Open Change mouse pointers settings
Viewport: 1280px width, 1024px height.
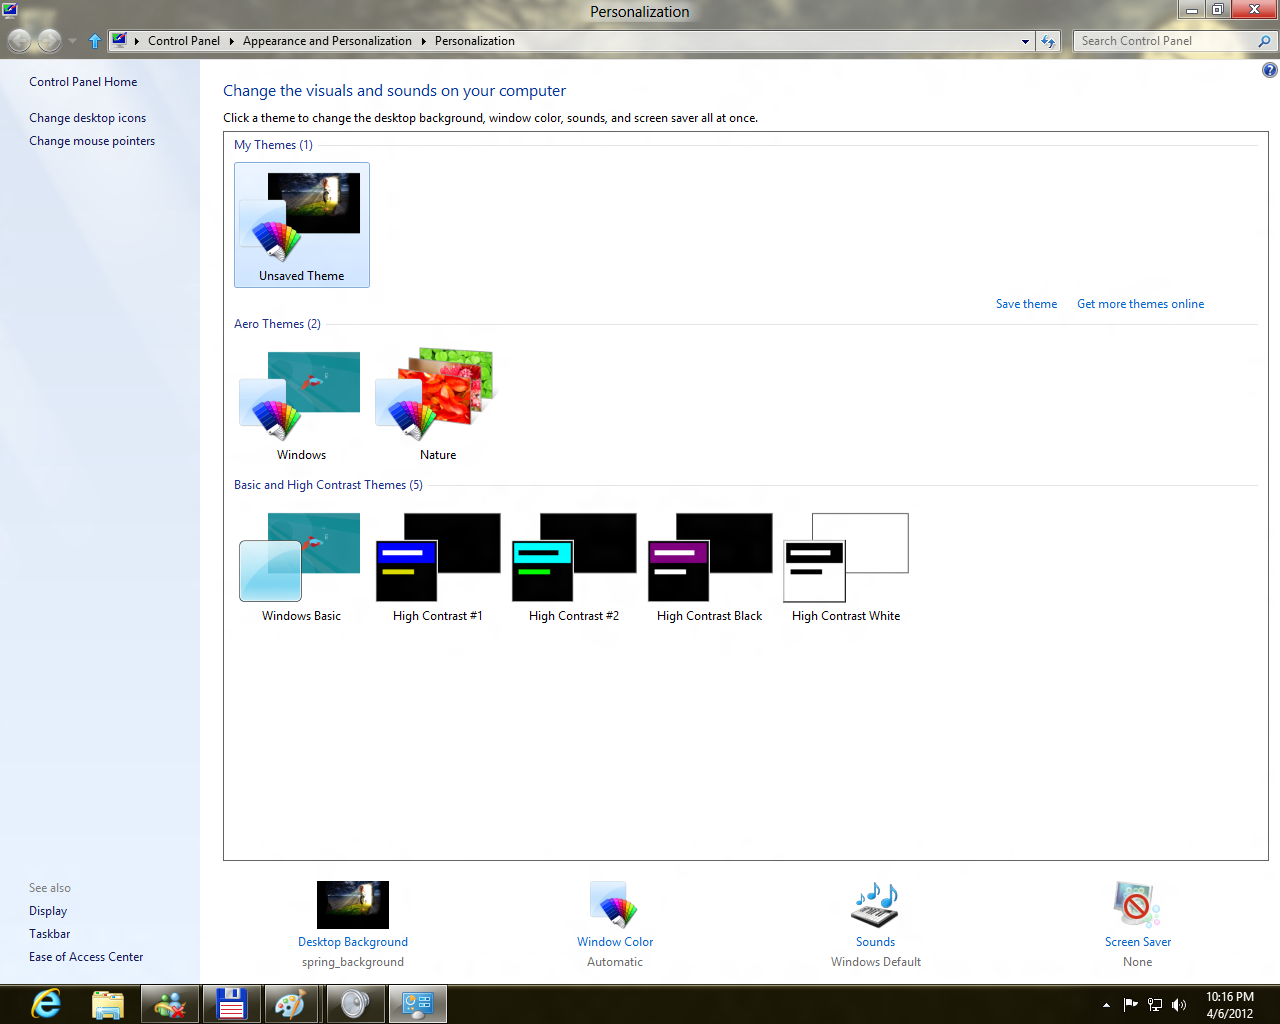click(x=92, y=140)
